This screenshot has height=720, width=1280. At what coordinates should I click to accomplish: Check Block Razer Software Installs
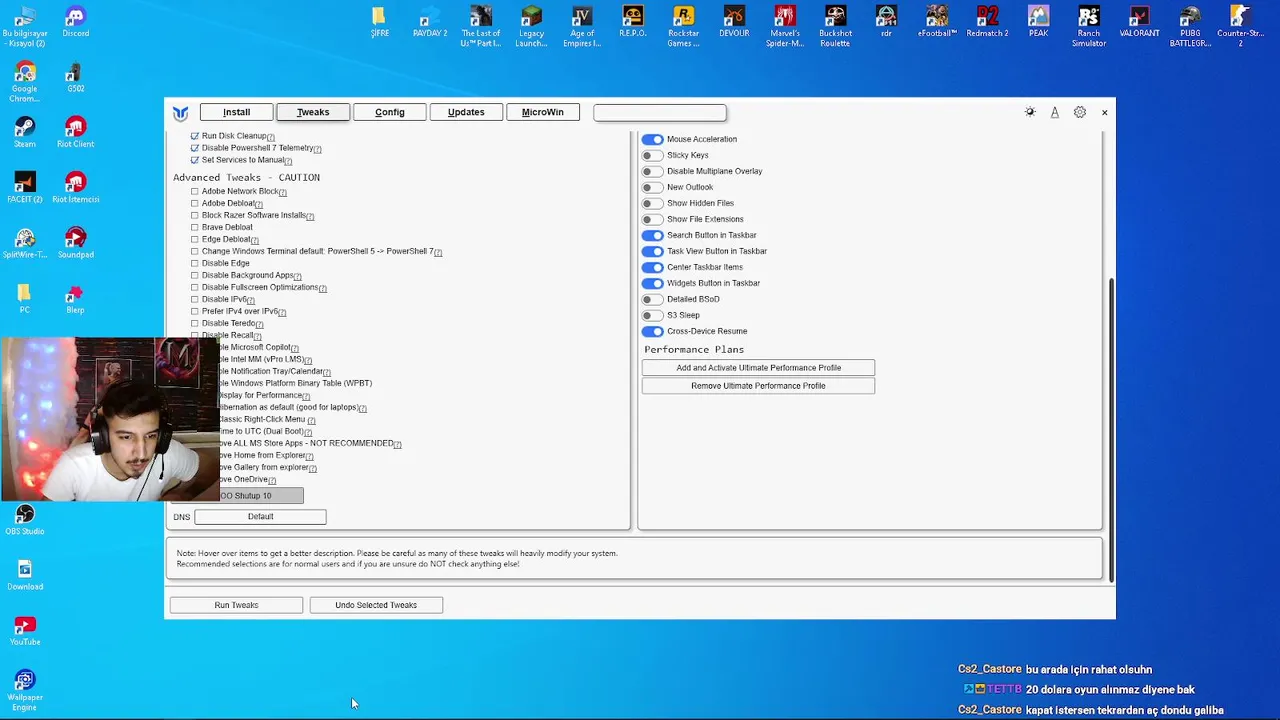point(195,215)
